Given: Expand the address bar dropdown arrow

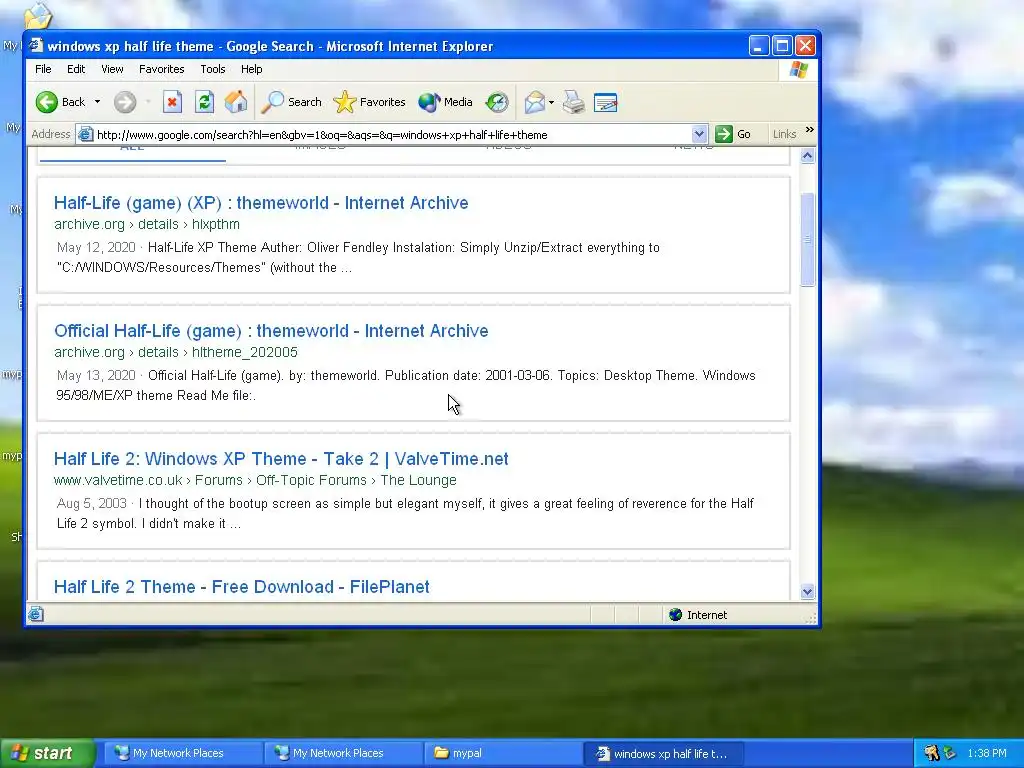Looking at the screenshot, I should [699, 135].
